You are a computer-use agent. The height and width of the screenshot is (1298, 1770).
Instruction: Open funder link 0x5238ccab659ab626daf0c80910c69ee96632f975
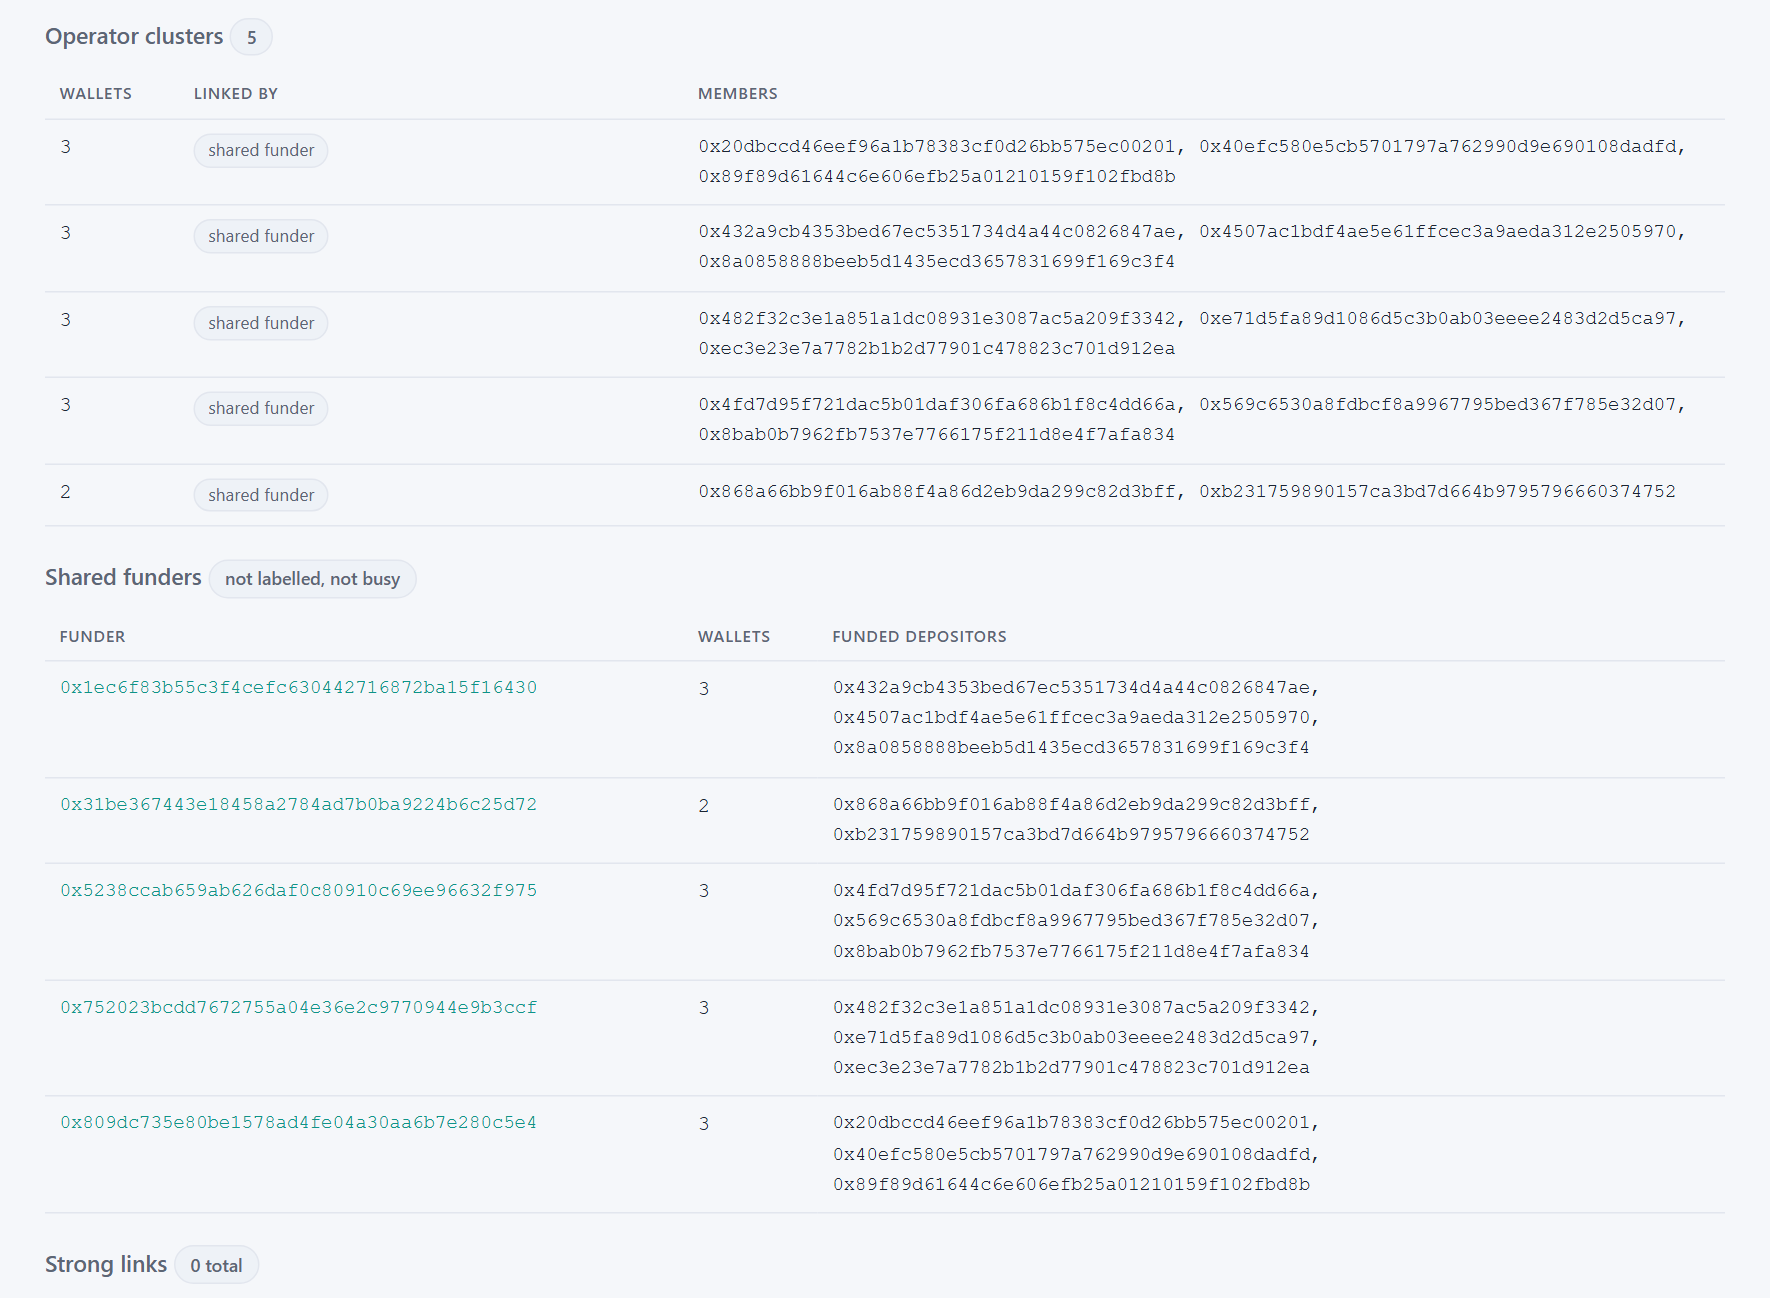coord(298,891)
